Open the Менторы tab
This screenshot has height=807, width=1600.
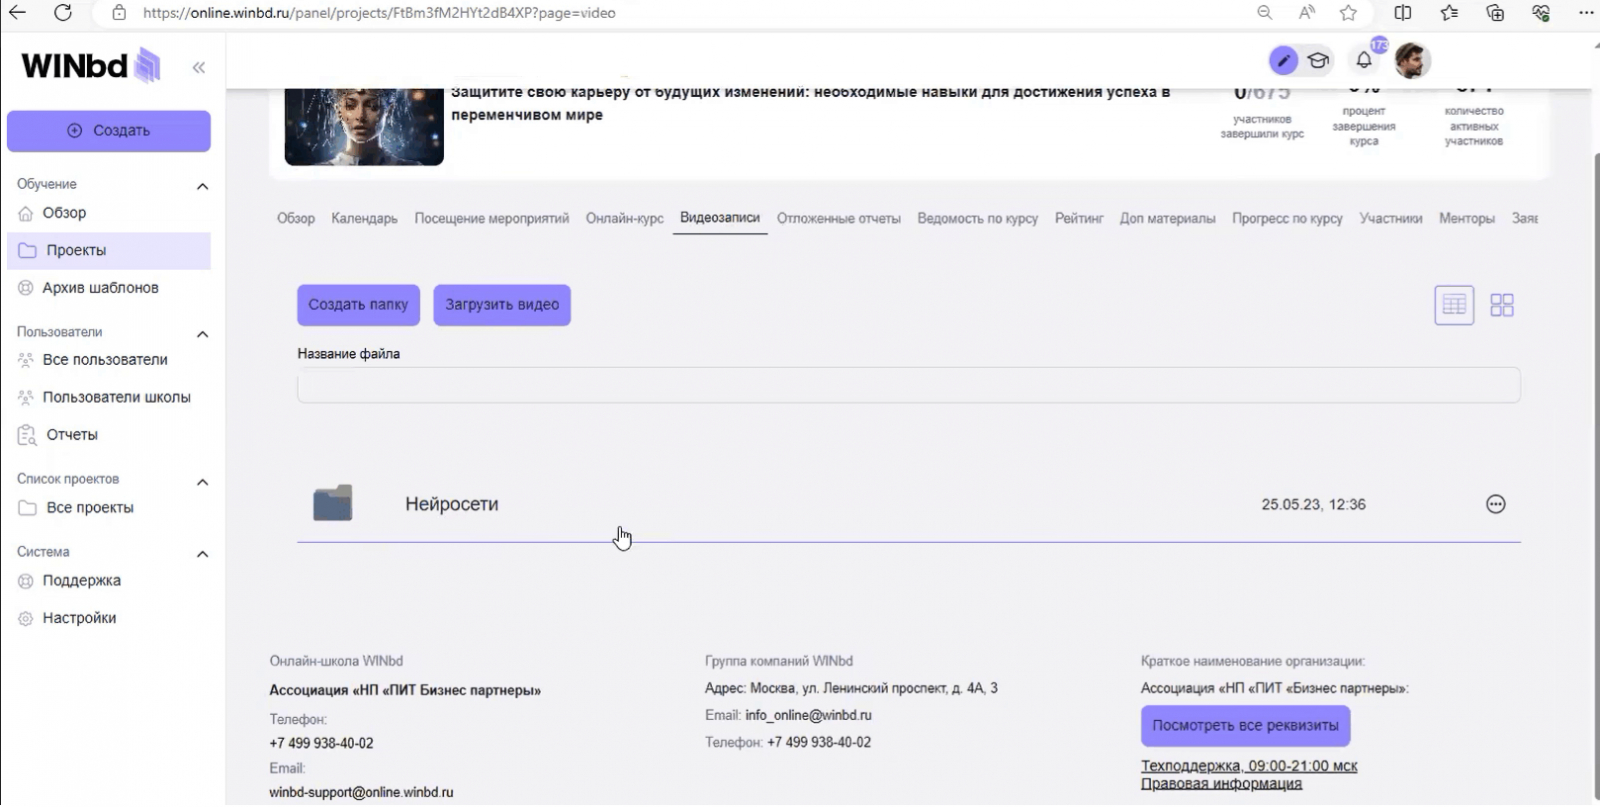[1467, 218]
